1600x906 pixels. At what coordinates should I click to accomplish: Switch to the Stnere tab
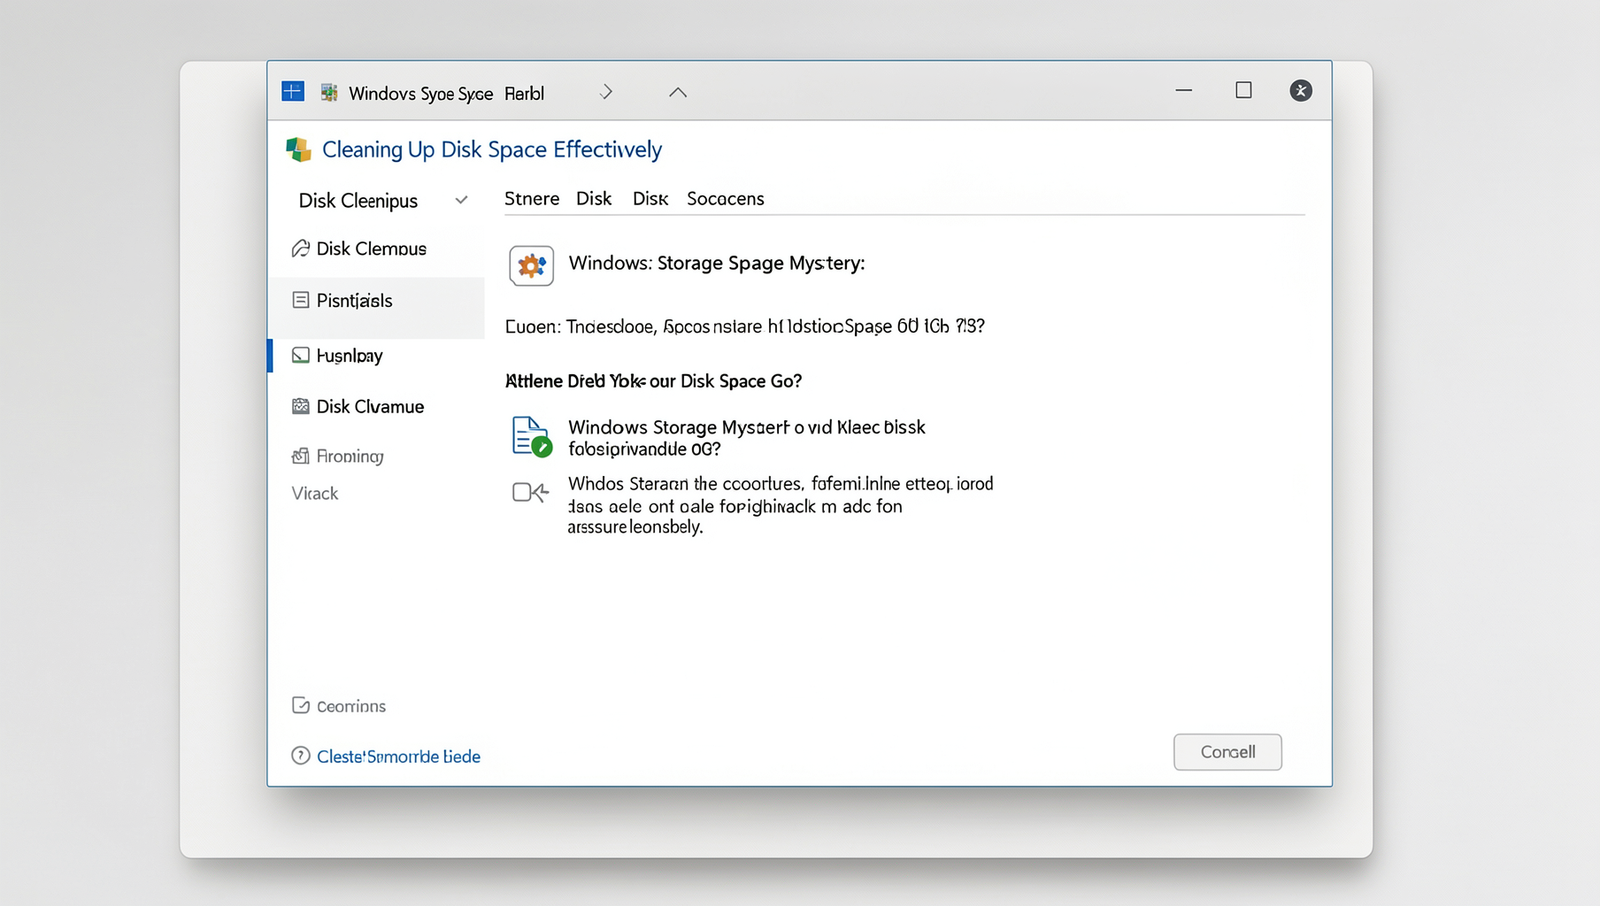point(532,198)
